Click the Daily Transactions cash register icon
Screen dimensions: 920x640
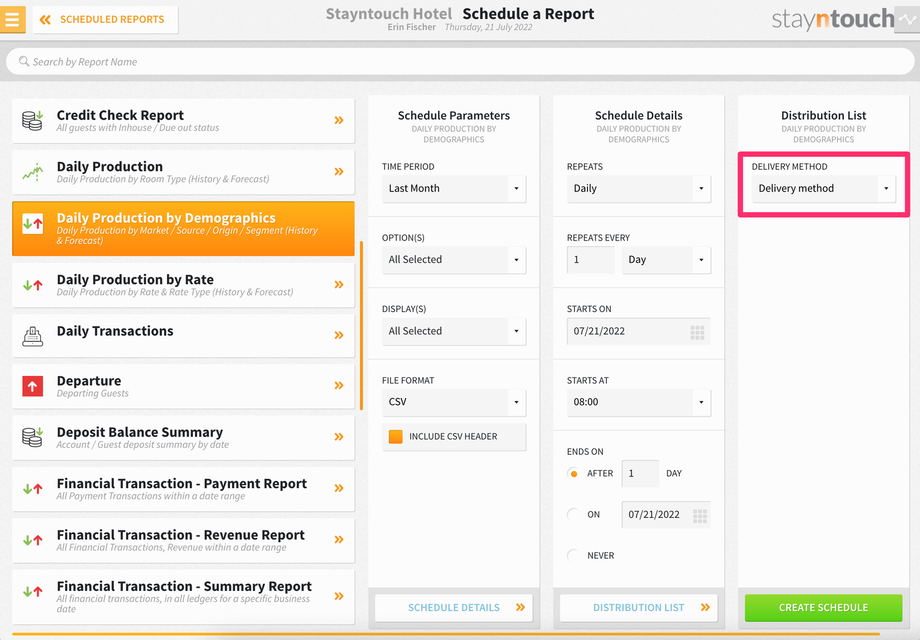pyautogui.click(x=32, y=336)
